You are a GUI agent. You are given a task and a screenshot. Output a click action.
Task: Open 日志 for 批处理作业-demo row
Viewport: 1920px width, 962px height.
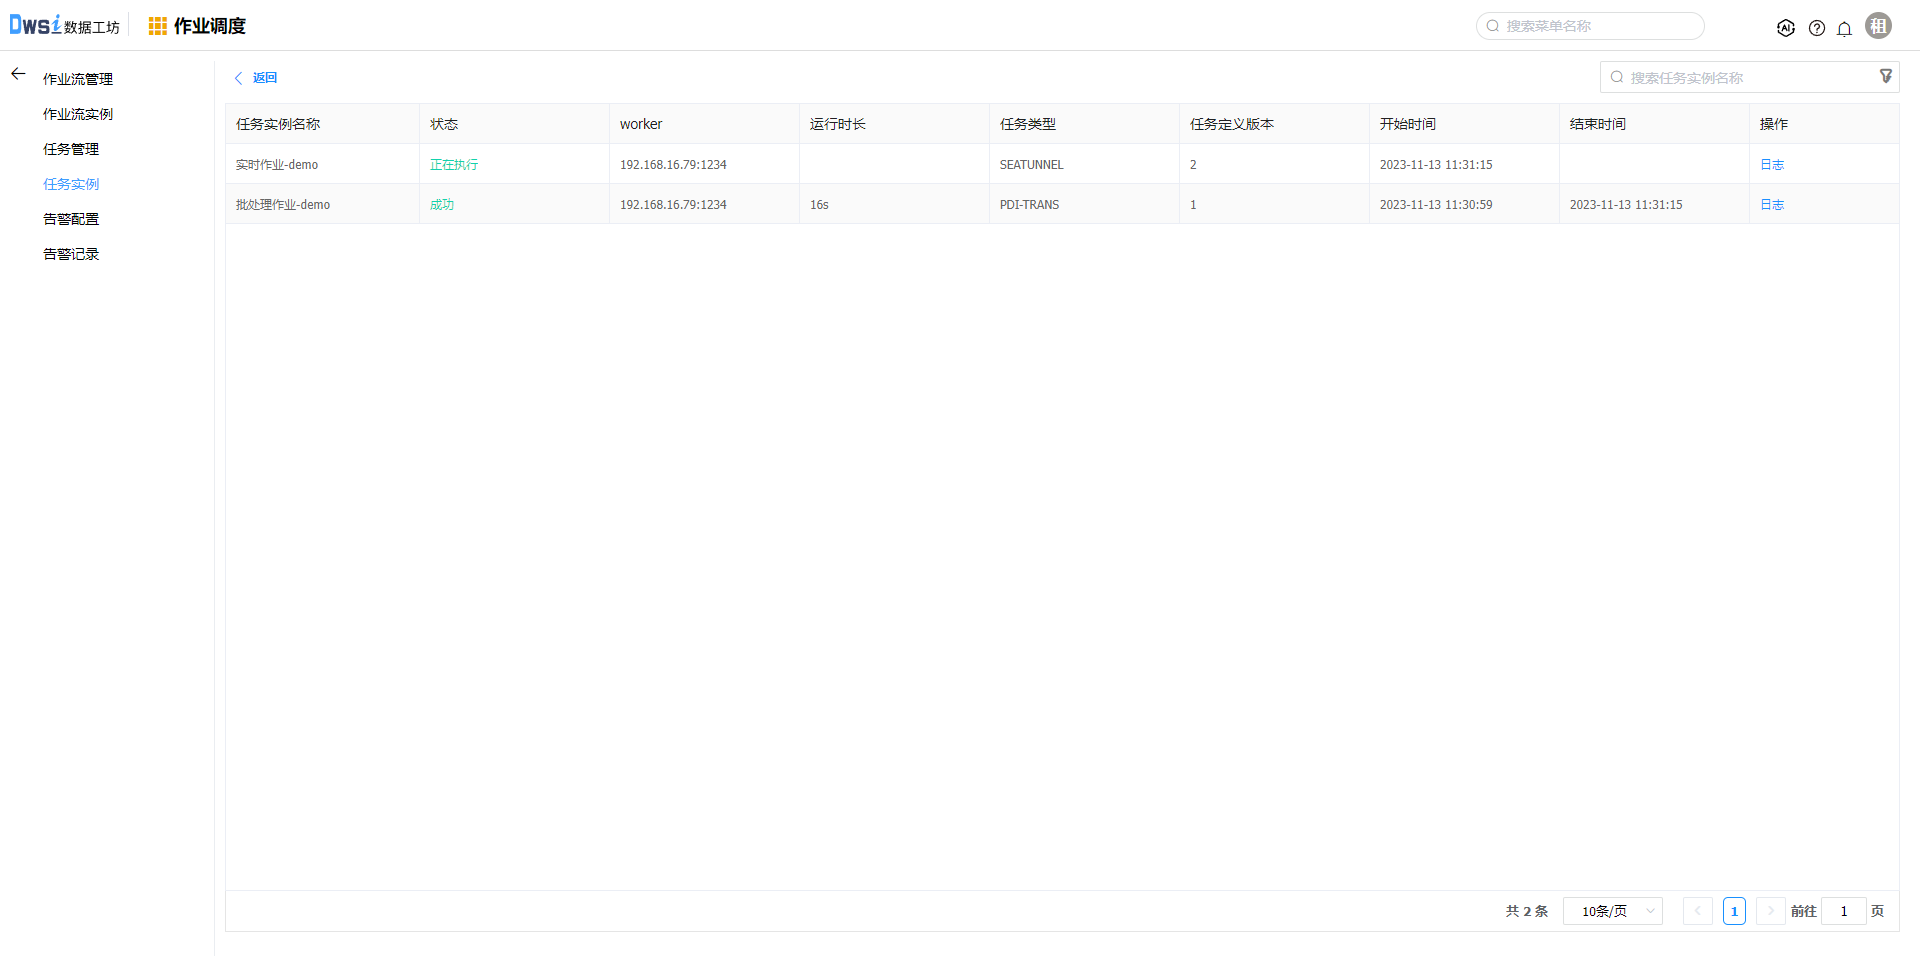pos(1772,205)
